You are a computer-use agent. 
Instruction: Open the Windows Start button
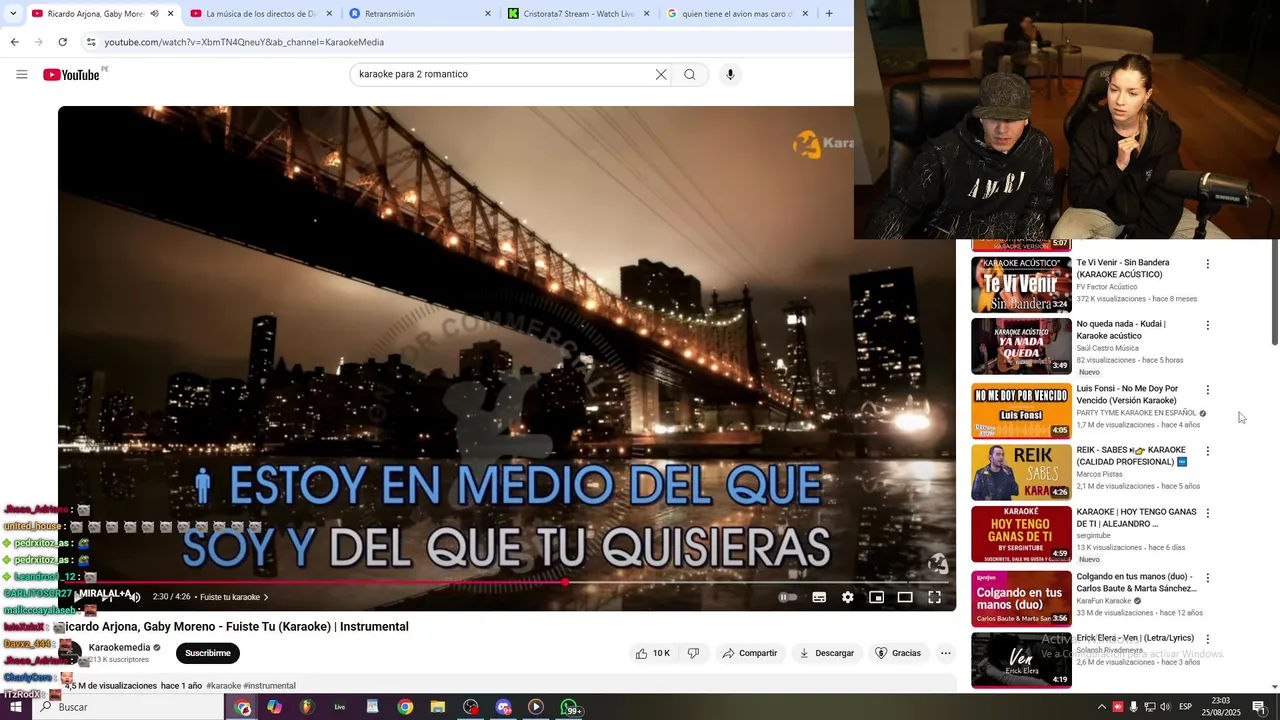pyautogui.click(x=15, y=707)
